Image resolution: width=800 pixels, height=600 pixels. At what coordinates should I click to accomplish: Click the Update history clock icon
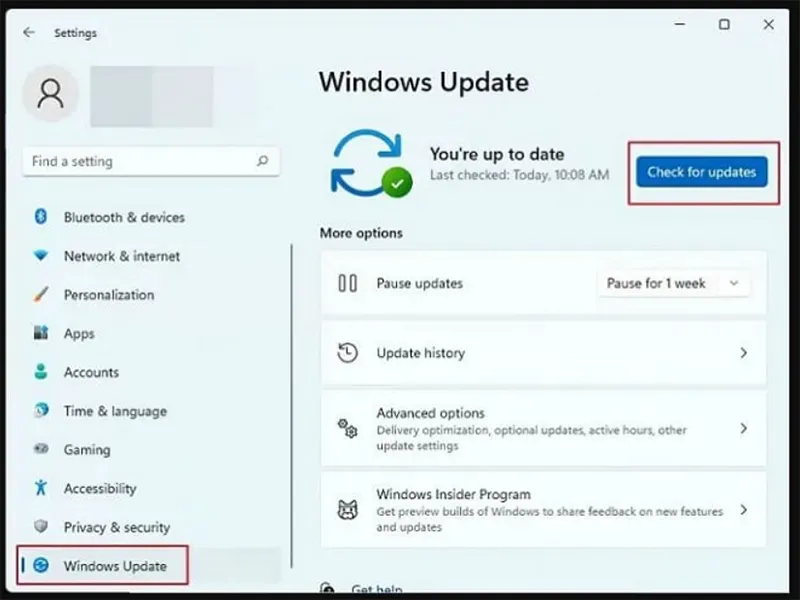[347, 353]
